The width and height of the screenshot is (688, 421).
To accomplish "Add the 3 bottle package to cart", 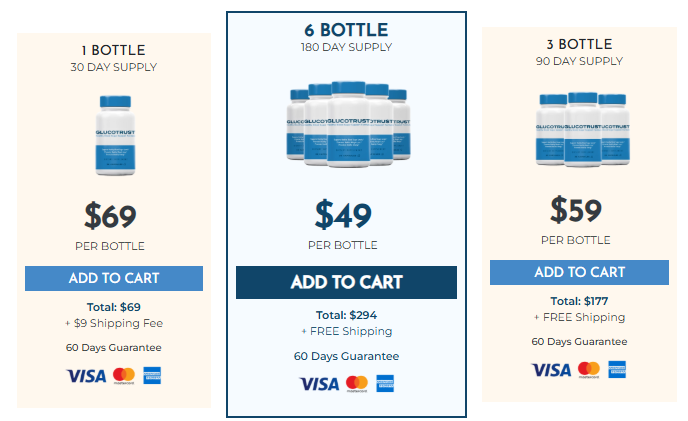I will coord(579,272).
